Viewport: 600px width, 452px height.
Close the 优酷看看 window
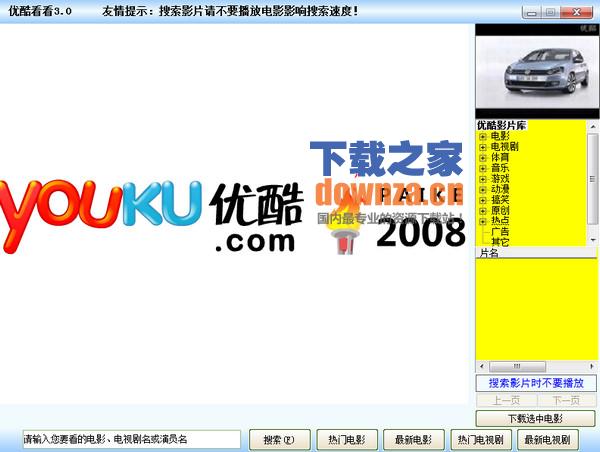coord(576,13)
